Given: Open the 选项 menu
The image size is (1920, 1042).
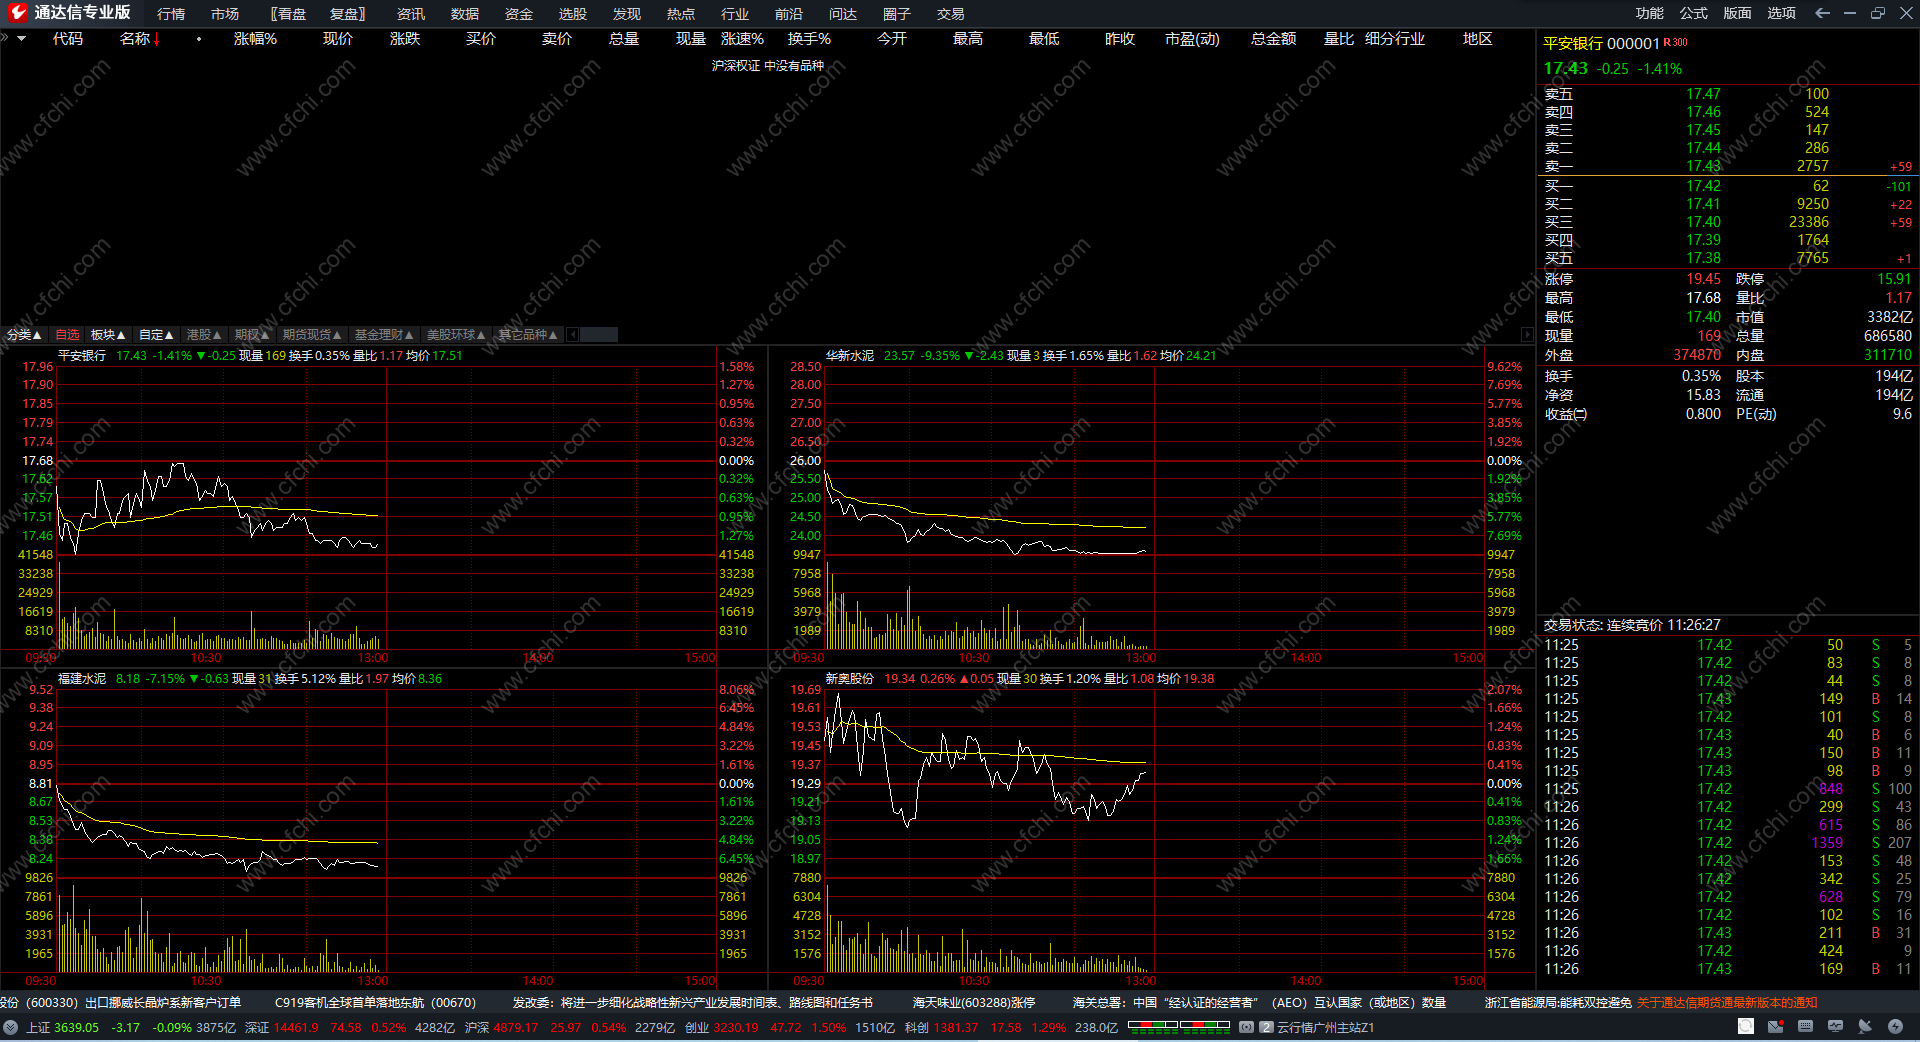Looking at the screenshot, I should pos(1782,13).
